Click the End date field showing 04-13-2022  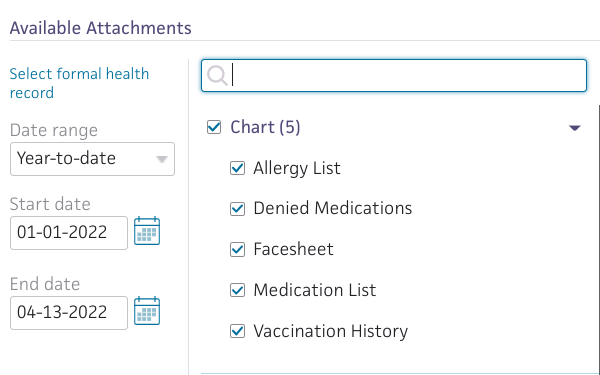click(69, 313)
